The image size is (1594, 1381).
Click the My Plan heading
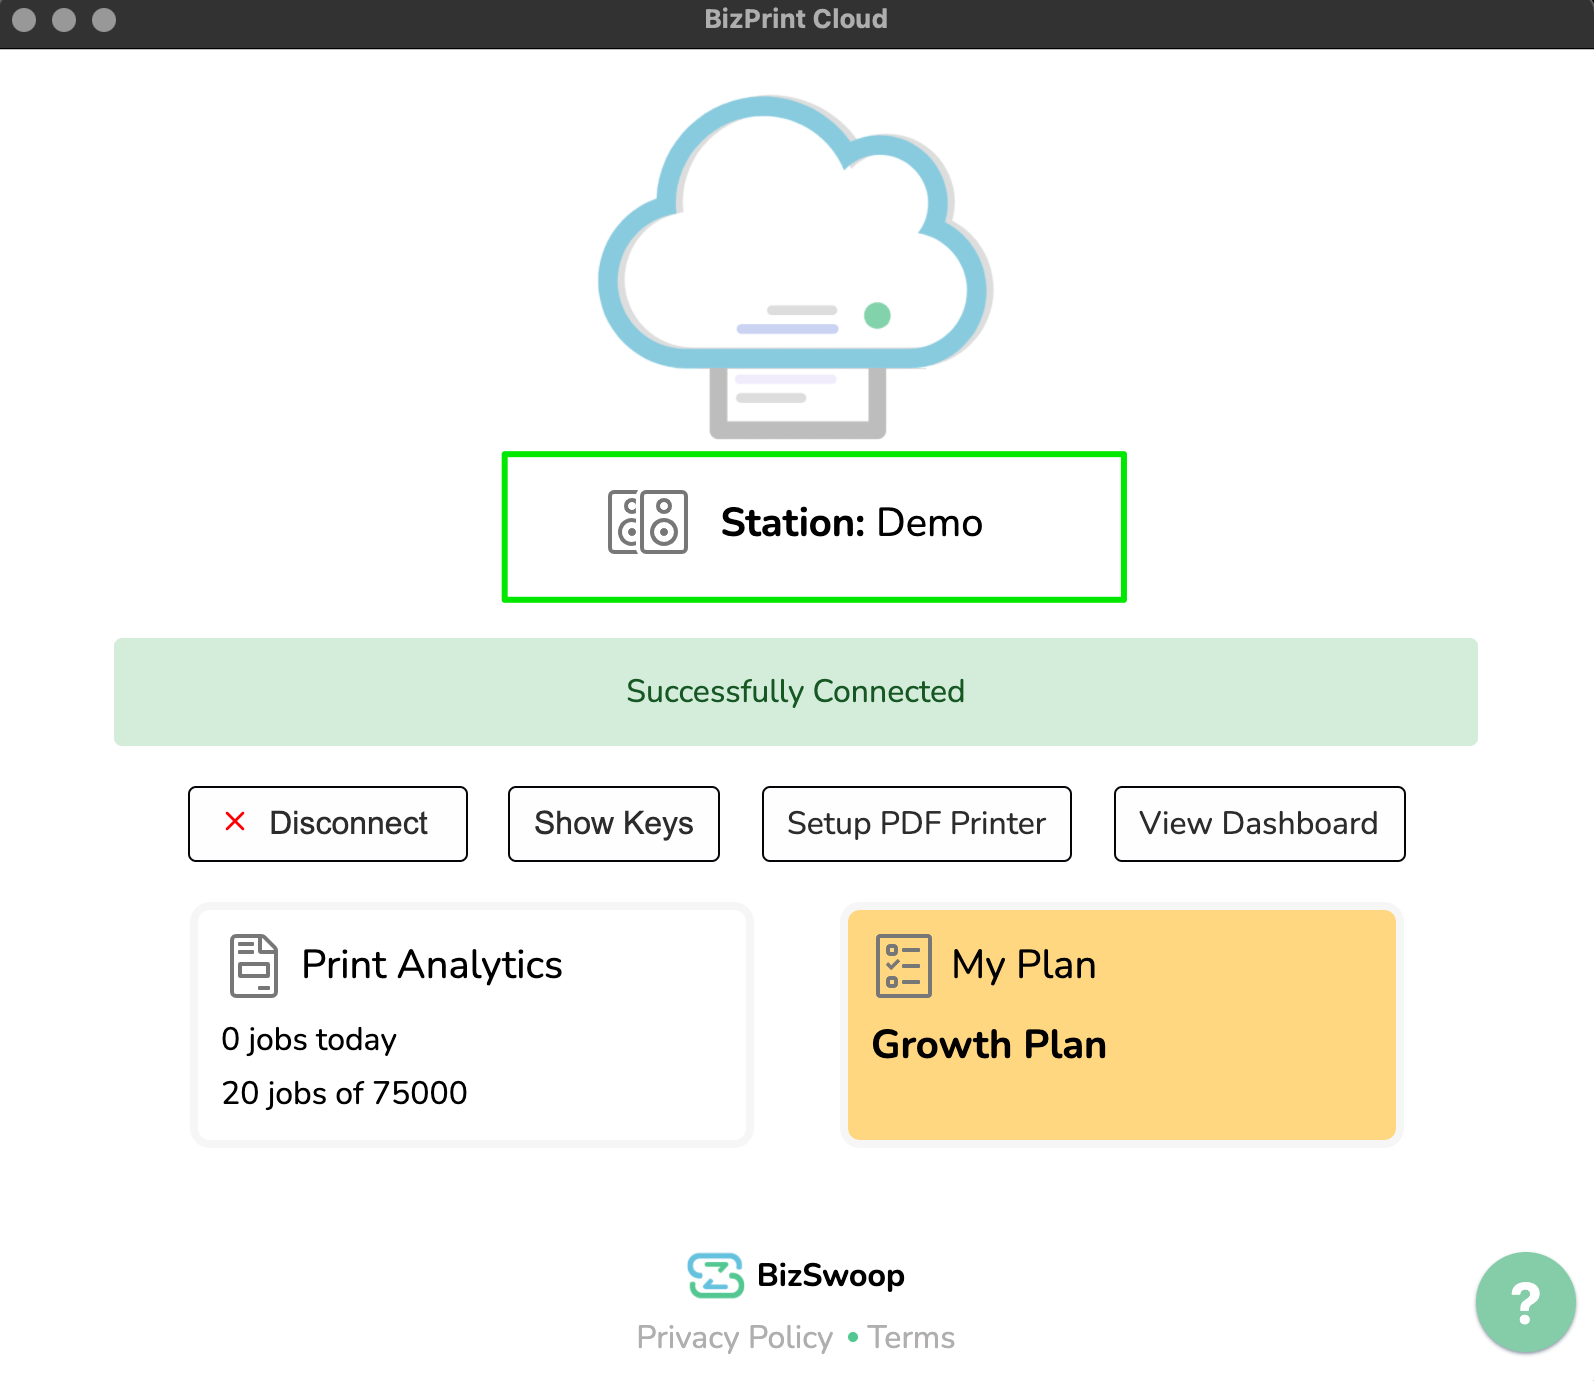1024,965
